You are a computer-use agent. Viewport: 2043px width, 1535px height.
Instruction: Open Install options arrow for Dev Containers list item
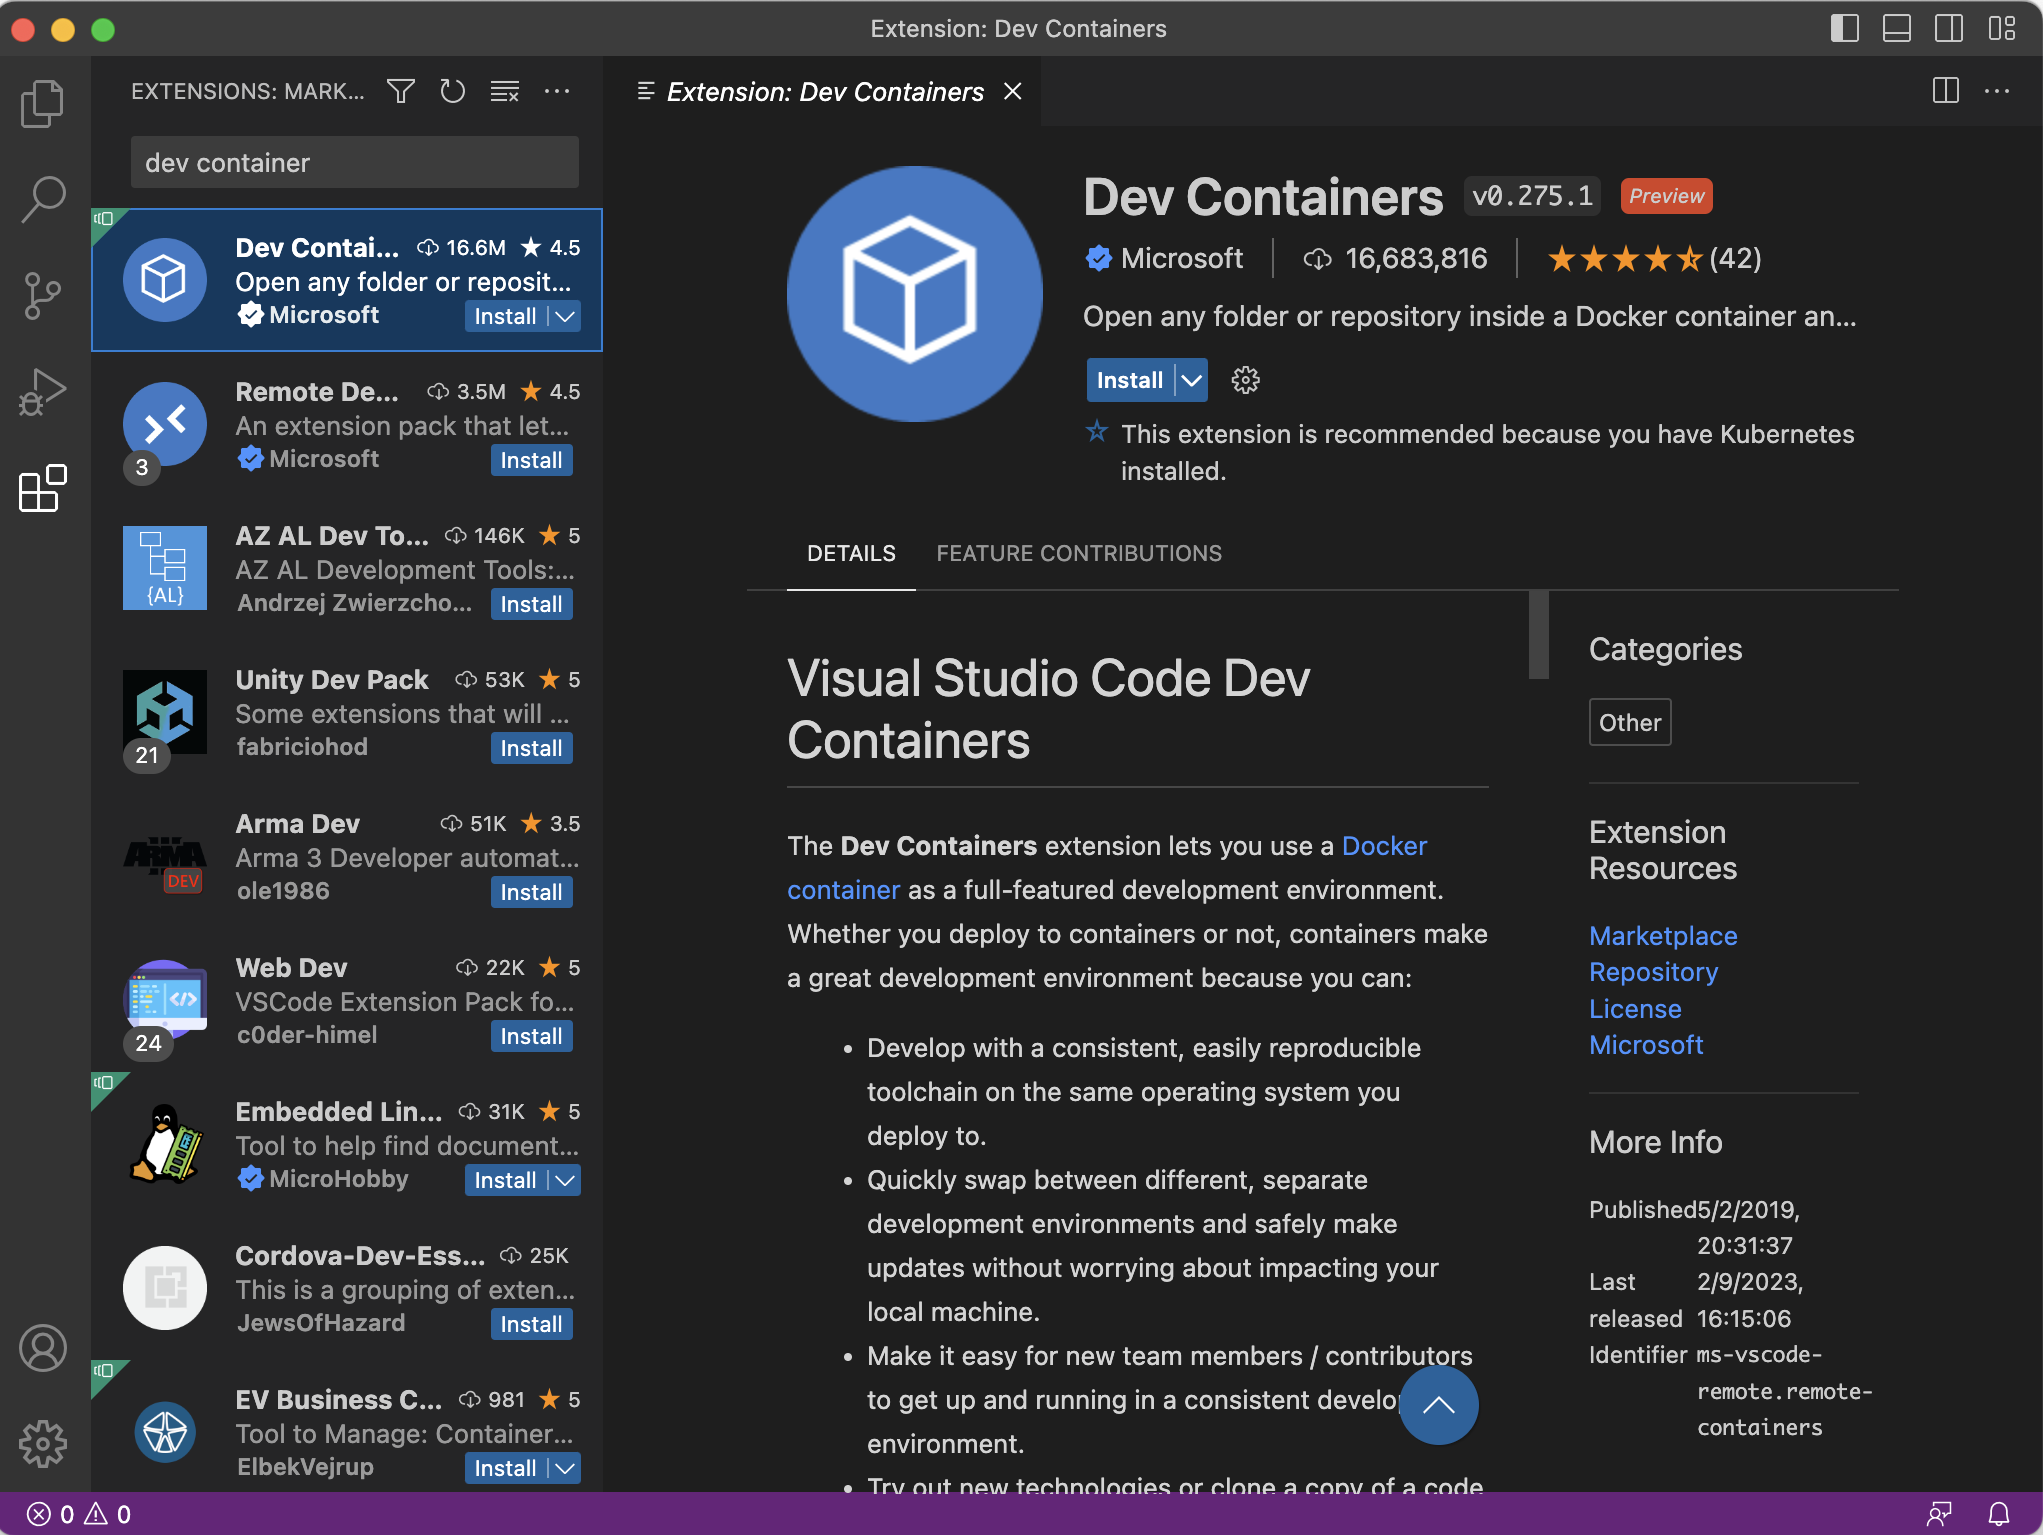[x=565, y=316]
